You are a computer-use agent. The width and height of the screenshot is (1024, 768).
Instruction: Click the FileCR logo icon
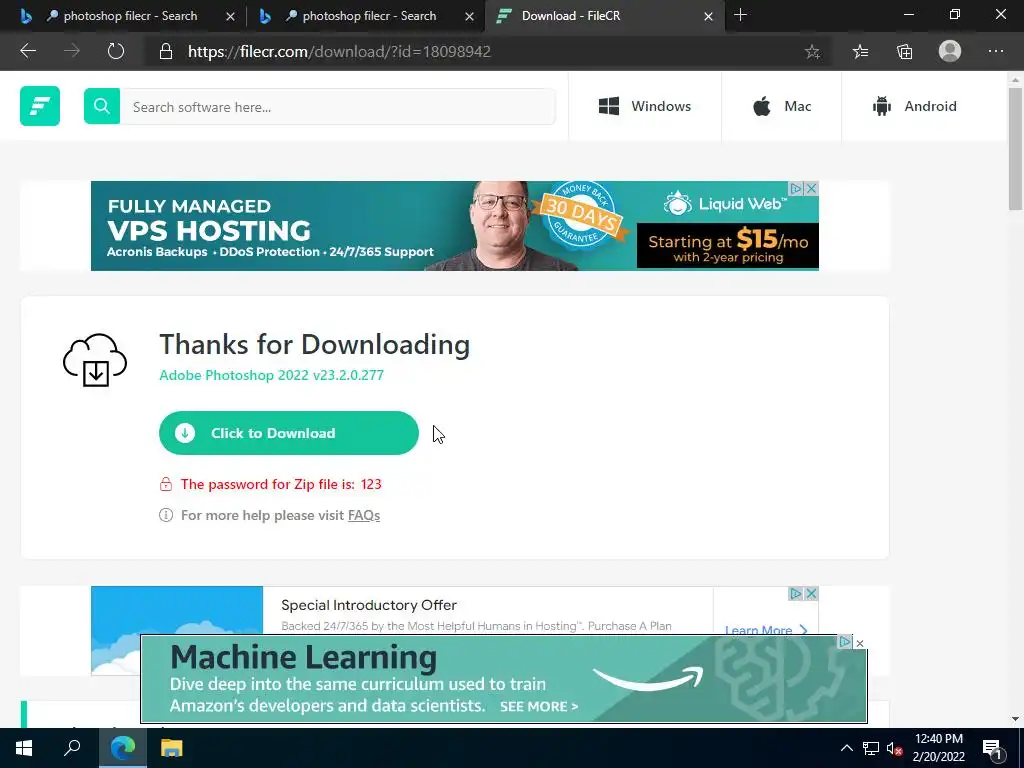(x=40, y=106)
